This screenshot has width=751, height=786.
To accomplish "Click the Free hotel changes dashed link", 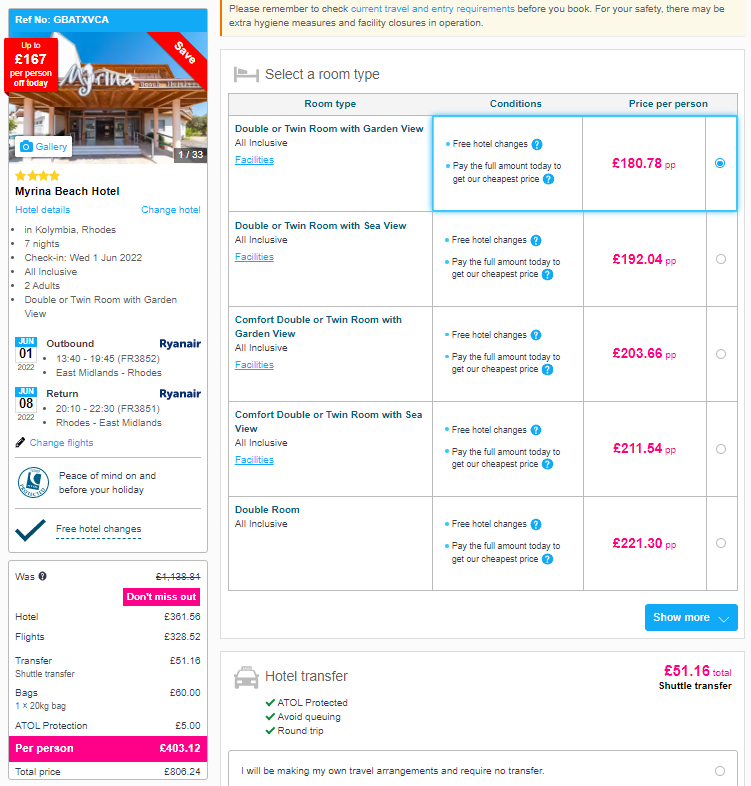I will click(x=98, y=529).
